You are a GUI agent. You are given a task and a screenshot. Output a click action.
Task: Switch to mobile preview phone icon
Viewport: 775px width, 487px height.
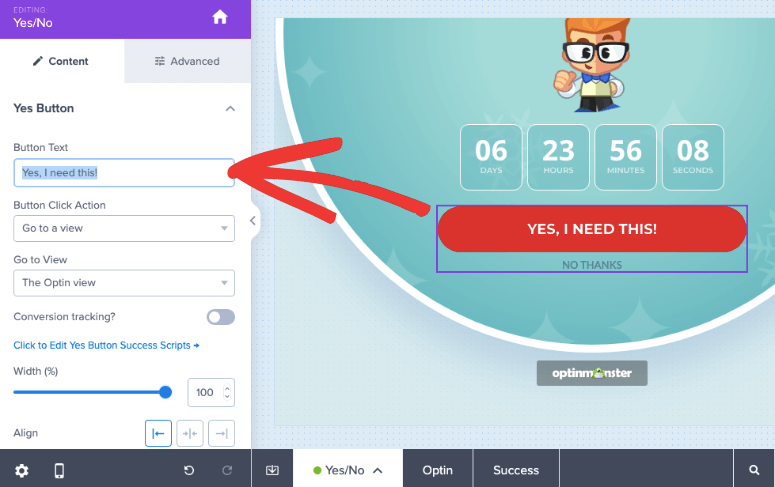[x=59, y=471]
